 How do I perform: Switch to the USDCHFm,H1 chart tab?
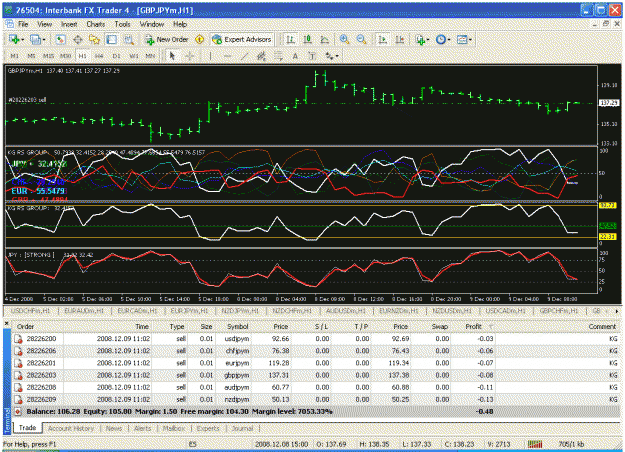pos(30,311)
